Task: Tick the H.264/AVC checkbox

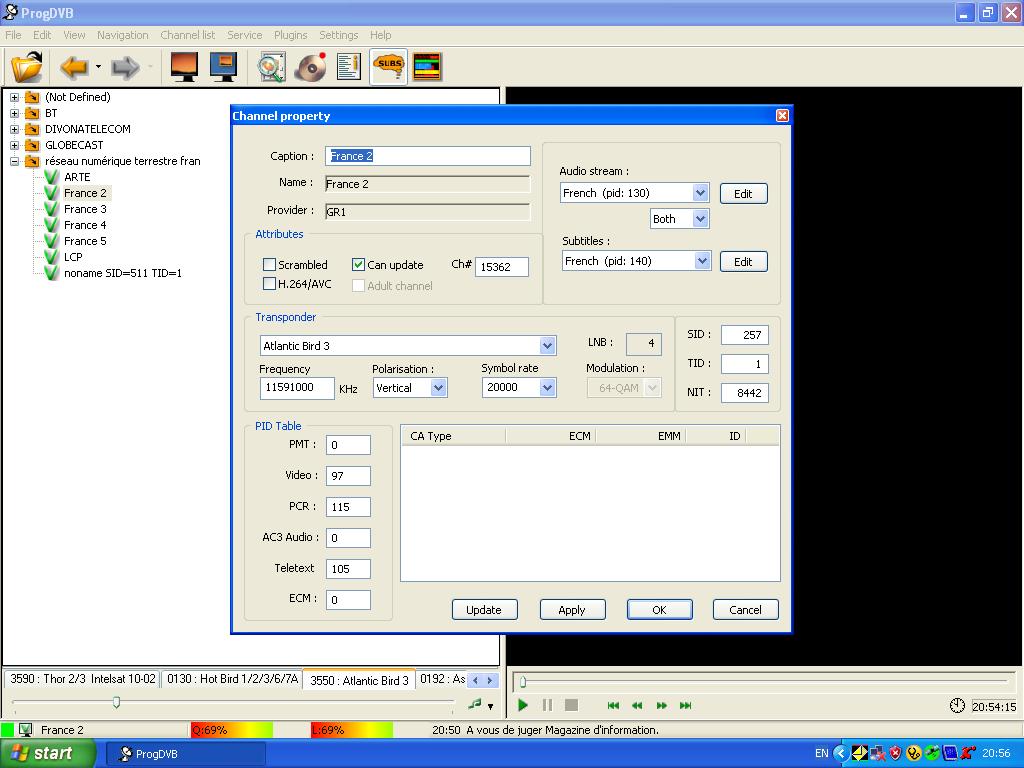Action: pyautogui.click(x=269, y=283)
